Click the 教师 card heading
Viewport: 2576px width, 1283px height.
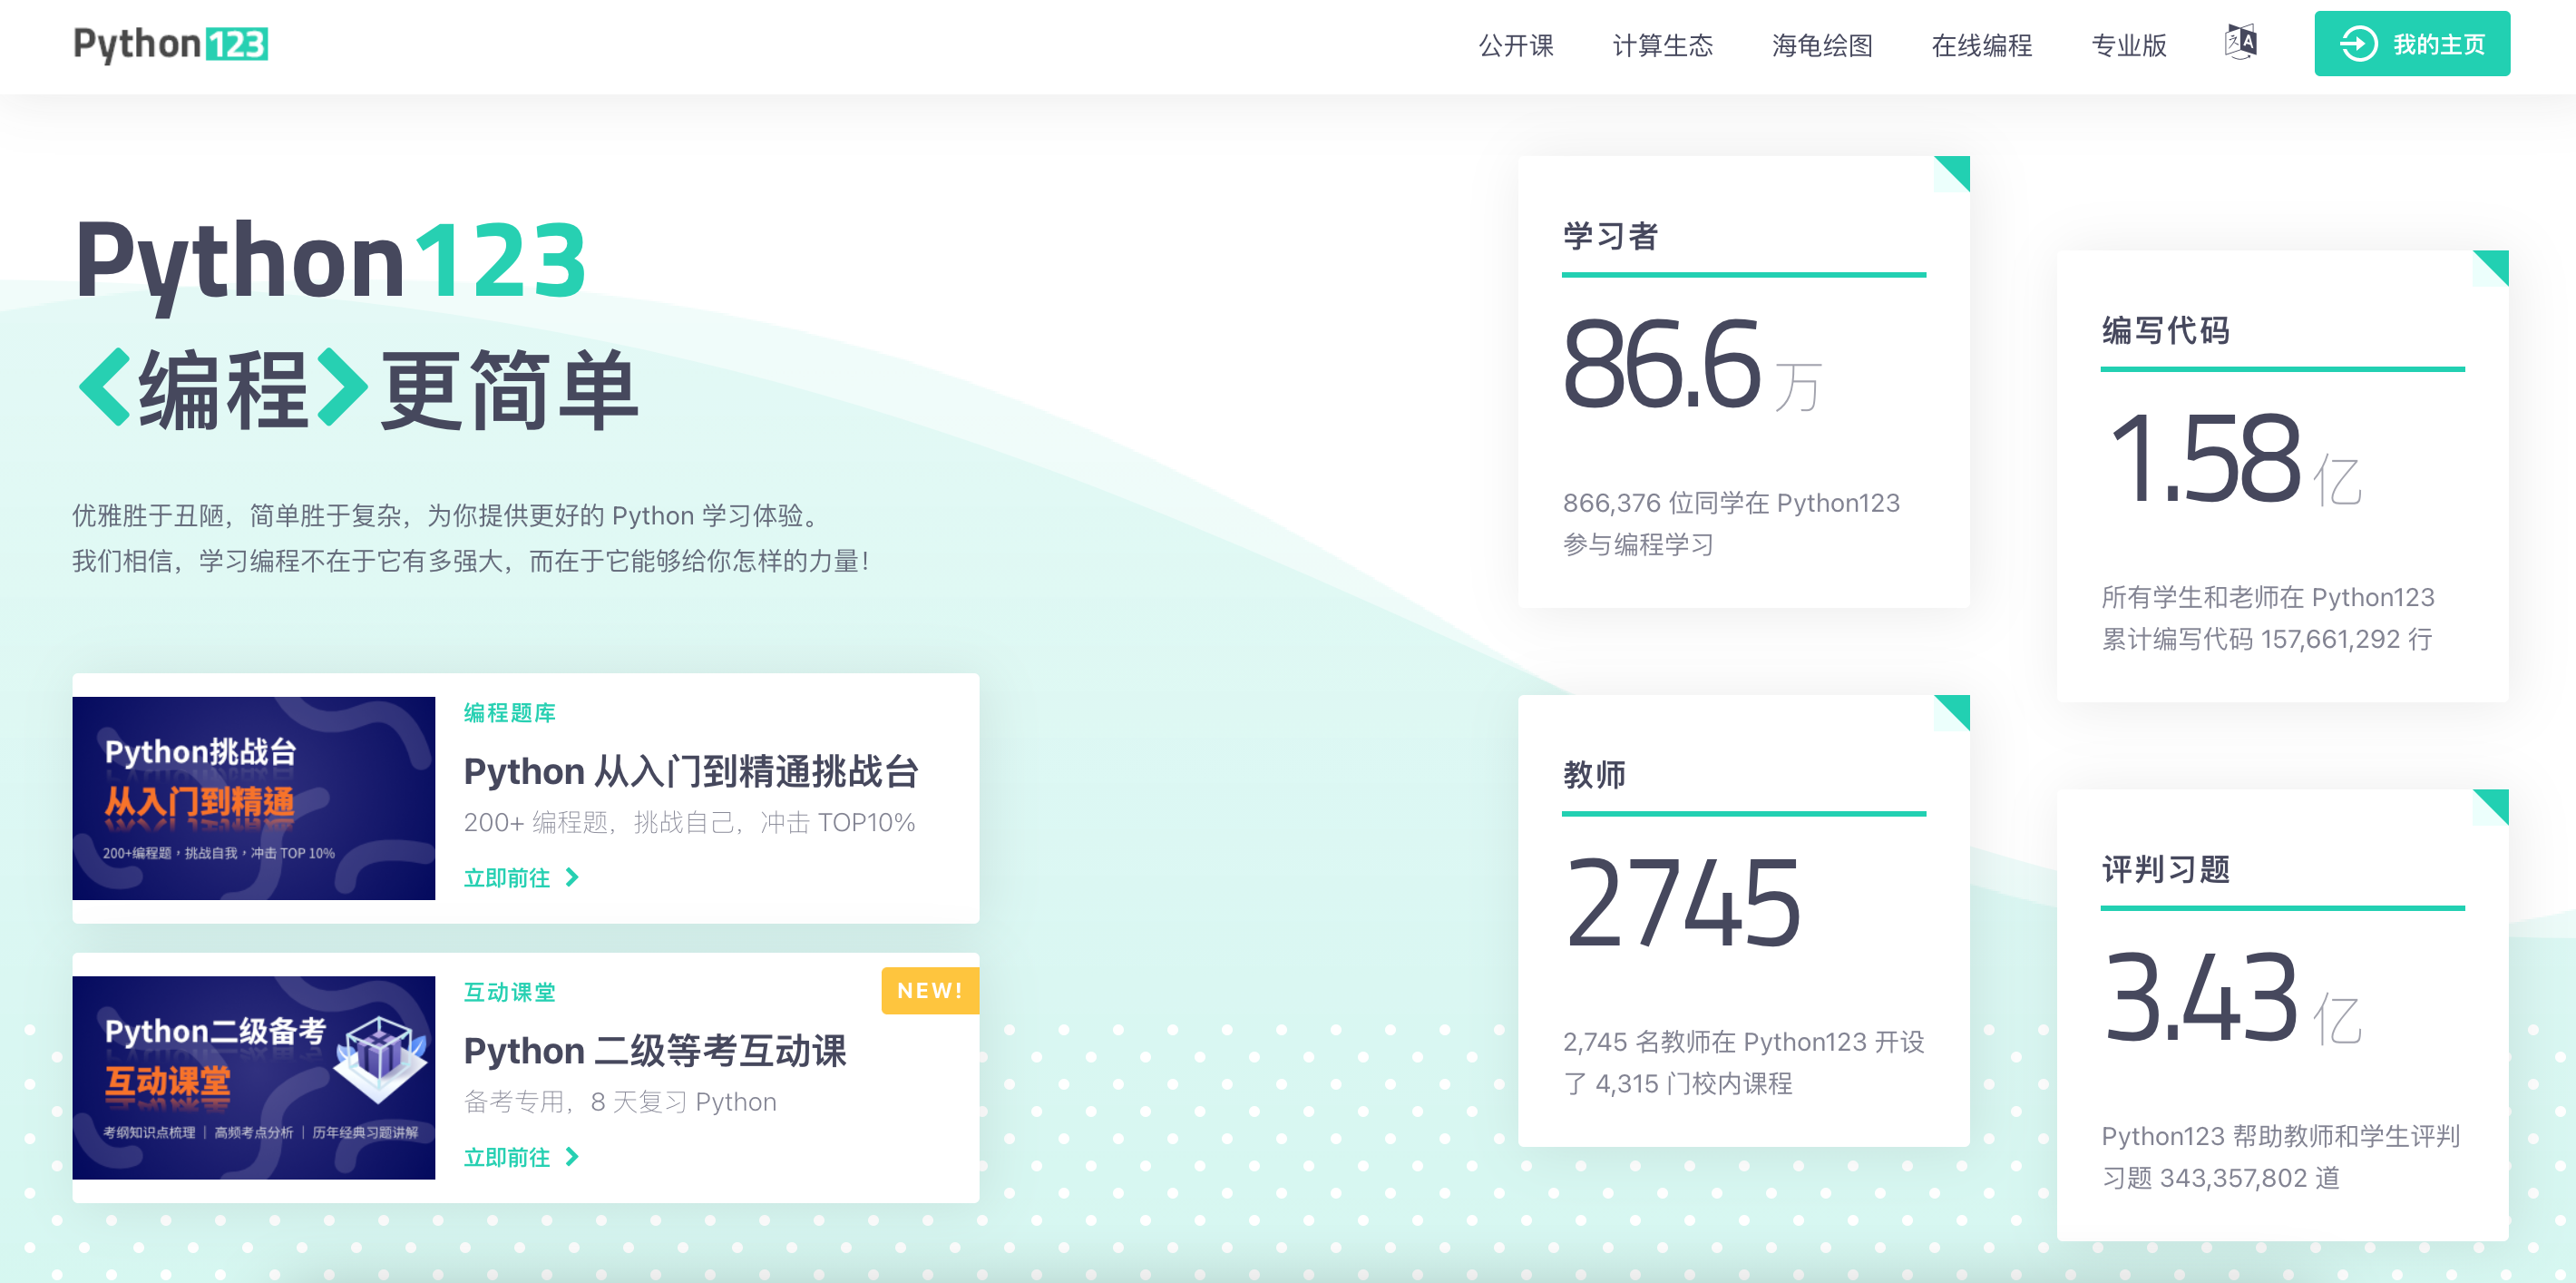(1594, 774)
